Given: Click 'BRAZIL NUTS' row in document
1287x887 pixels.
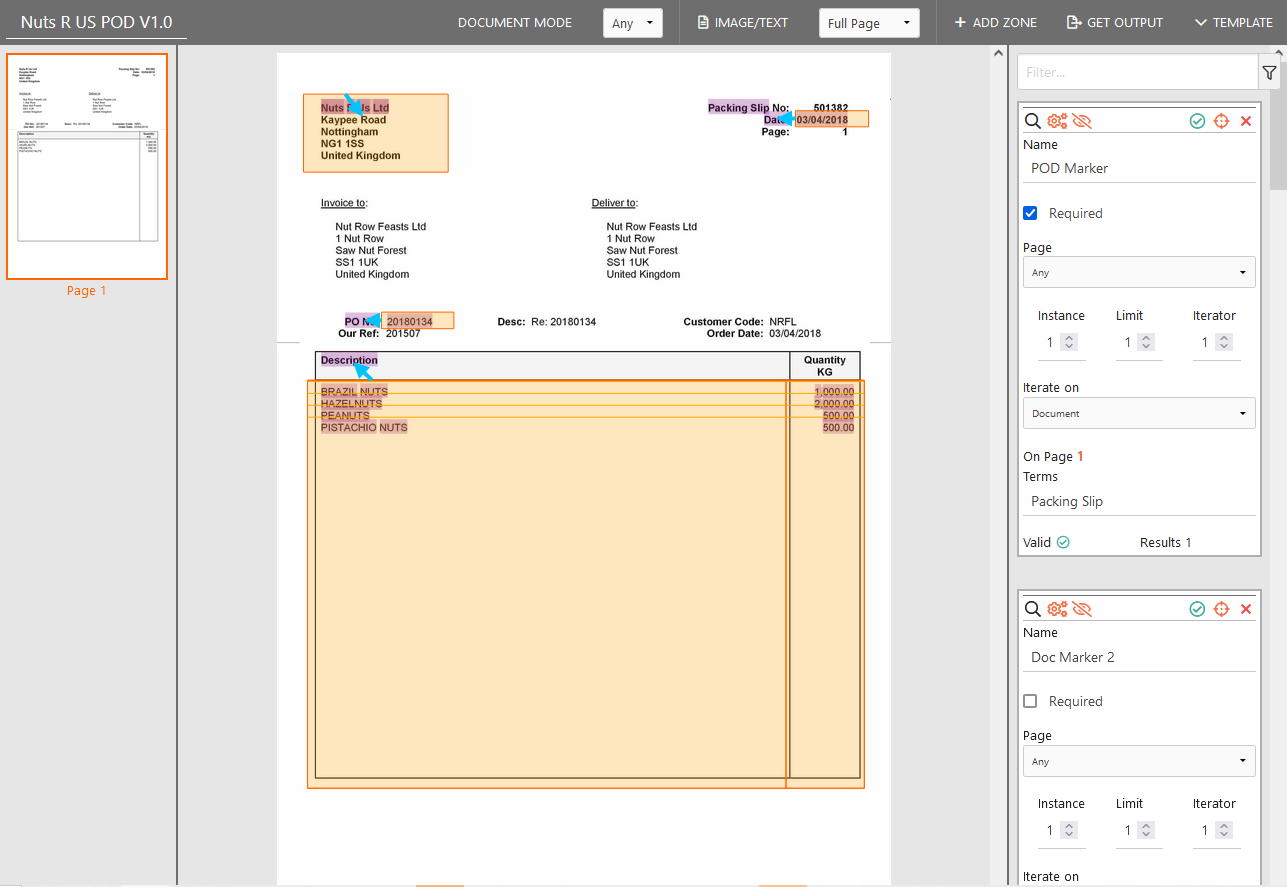Looking at the screenshot, I should [x=354, y=392].
